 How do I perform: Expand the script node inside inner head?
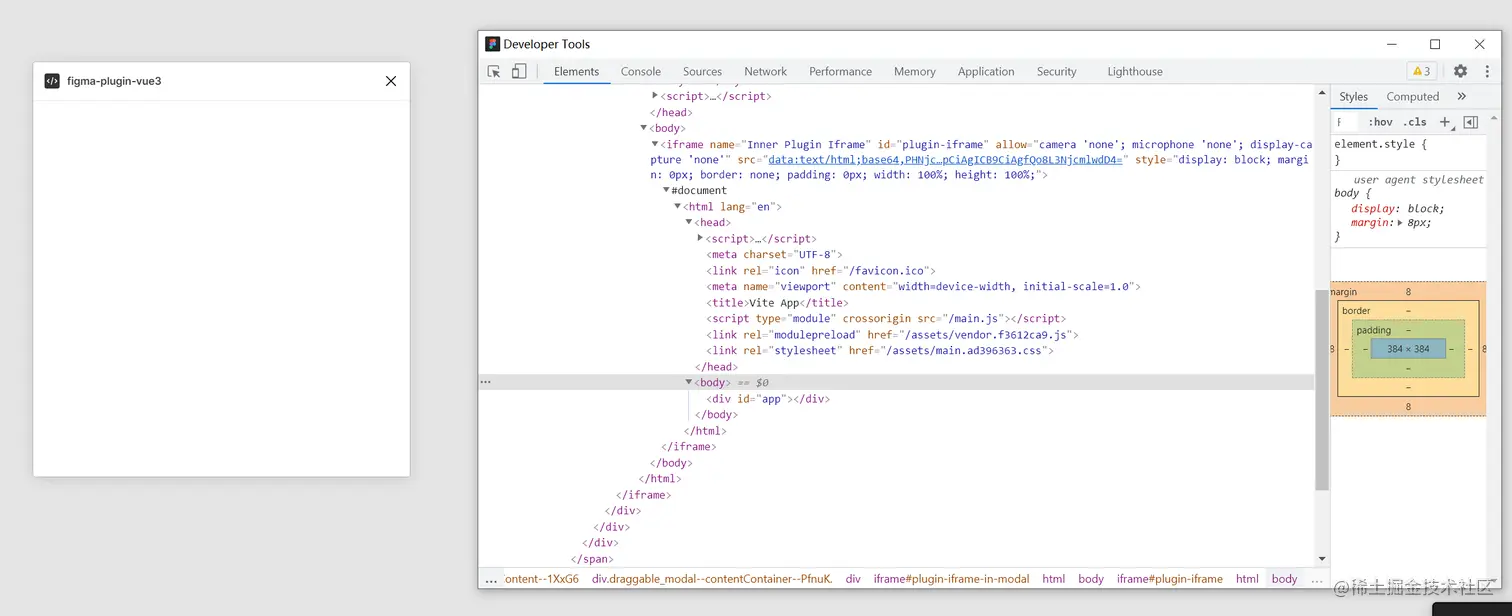click(x=700, y=237)
